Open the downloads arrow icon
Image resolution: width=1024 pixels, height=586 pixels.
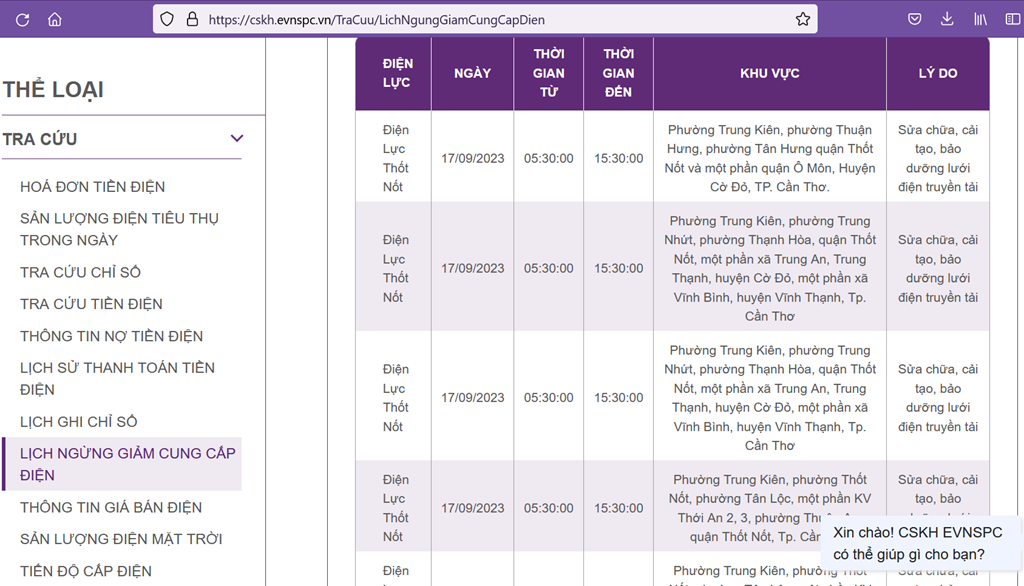point(947,20)
